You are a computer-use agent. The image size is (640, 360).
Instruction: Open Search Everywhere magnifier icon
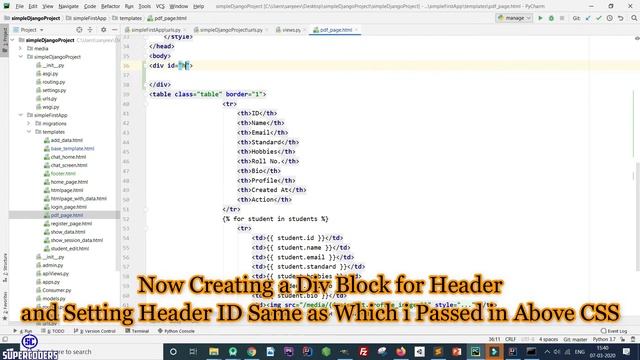point(634,18)
